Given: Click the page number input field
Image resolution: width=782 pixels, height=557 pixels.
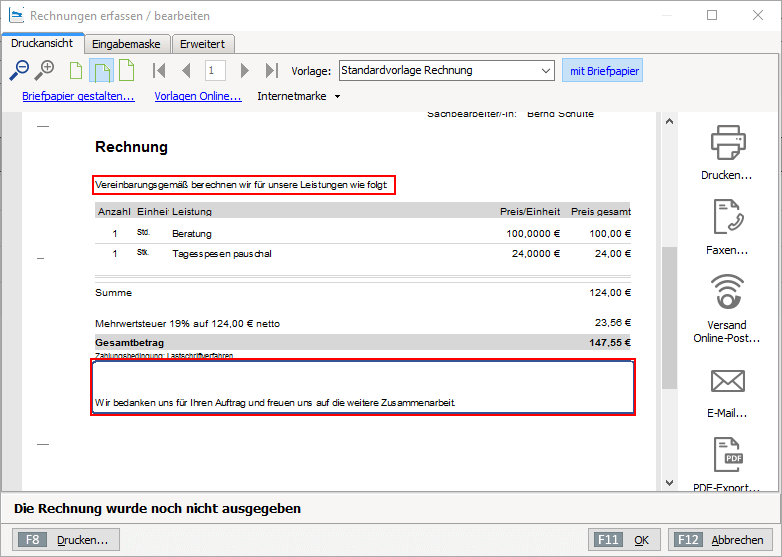Looking at the screenshot, I should [x=215, y=70].
